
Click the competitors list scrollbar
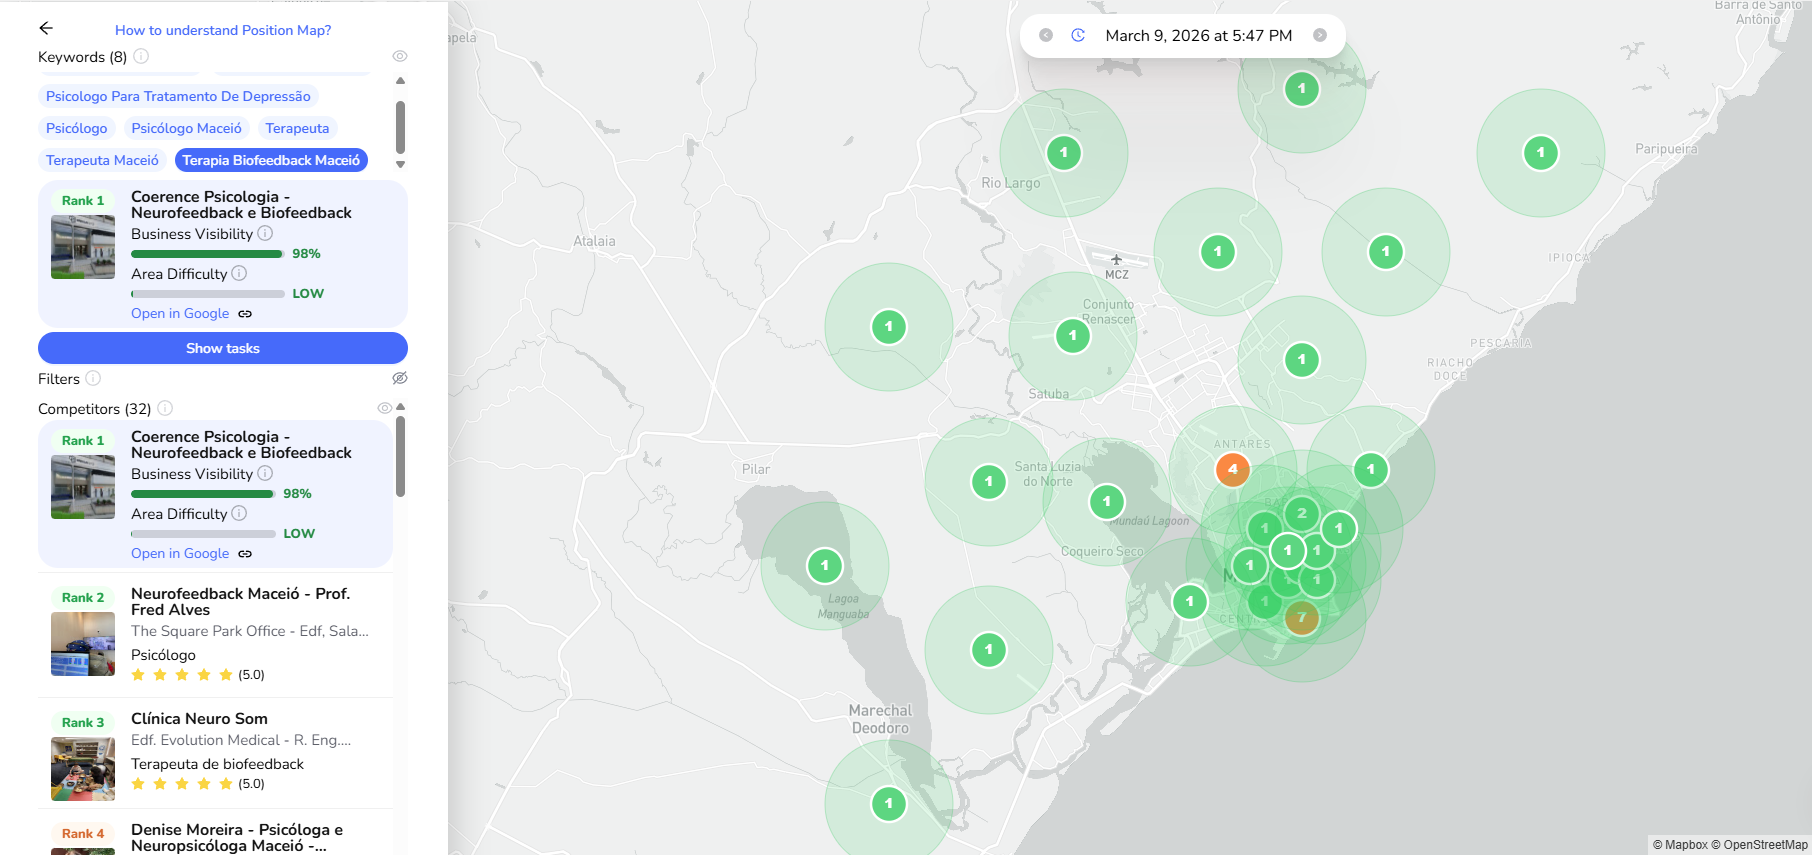point(400,456)
